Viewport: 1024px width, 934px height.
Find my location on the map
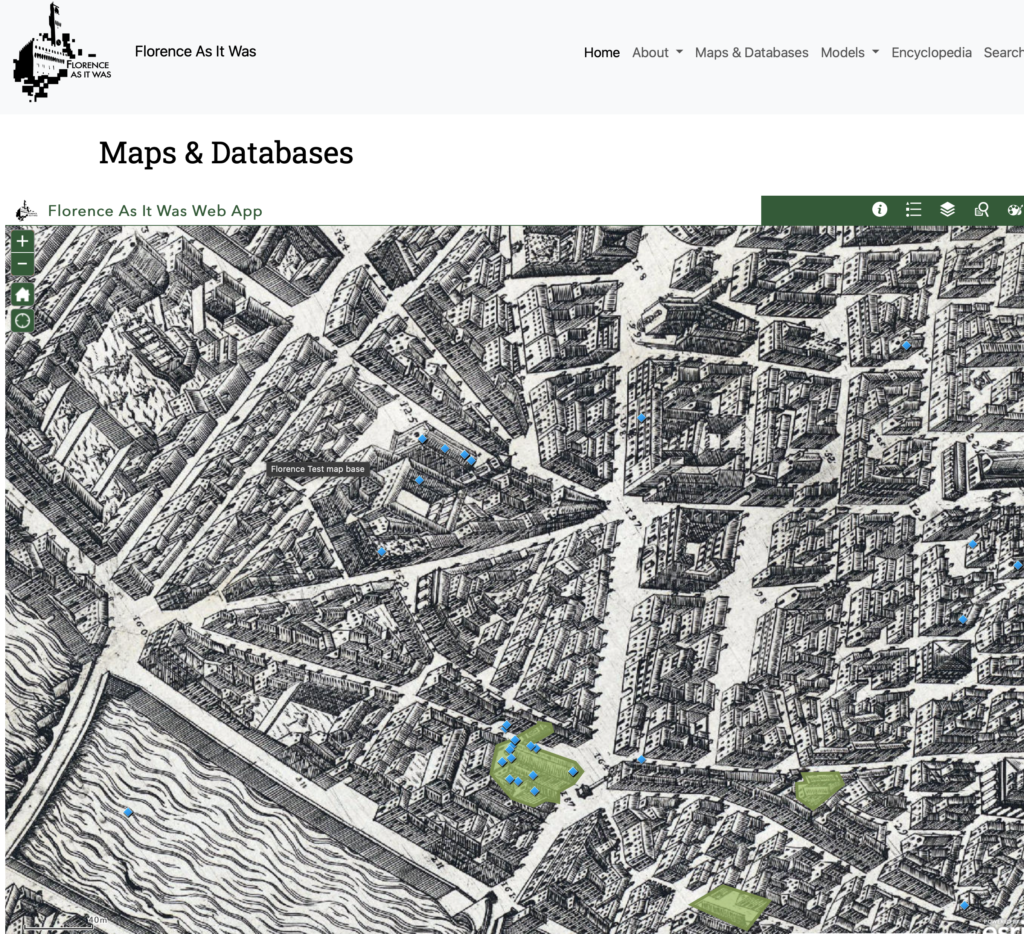23,321
